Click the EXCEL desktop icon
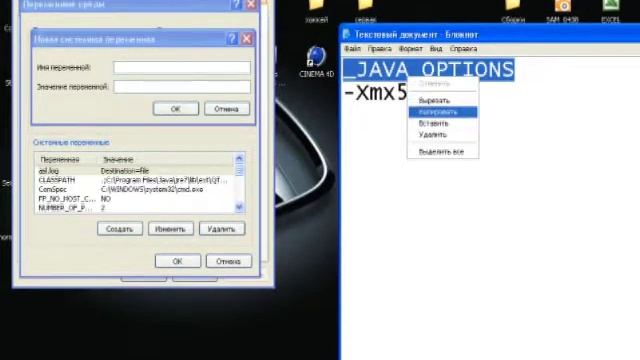Viewport: 640px width, 360px height. 611,11
